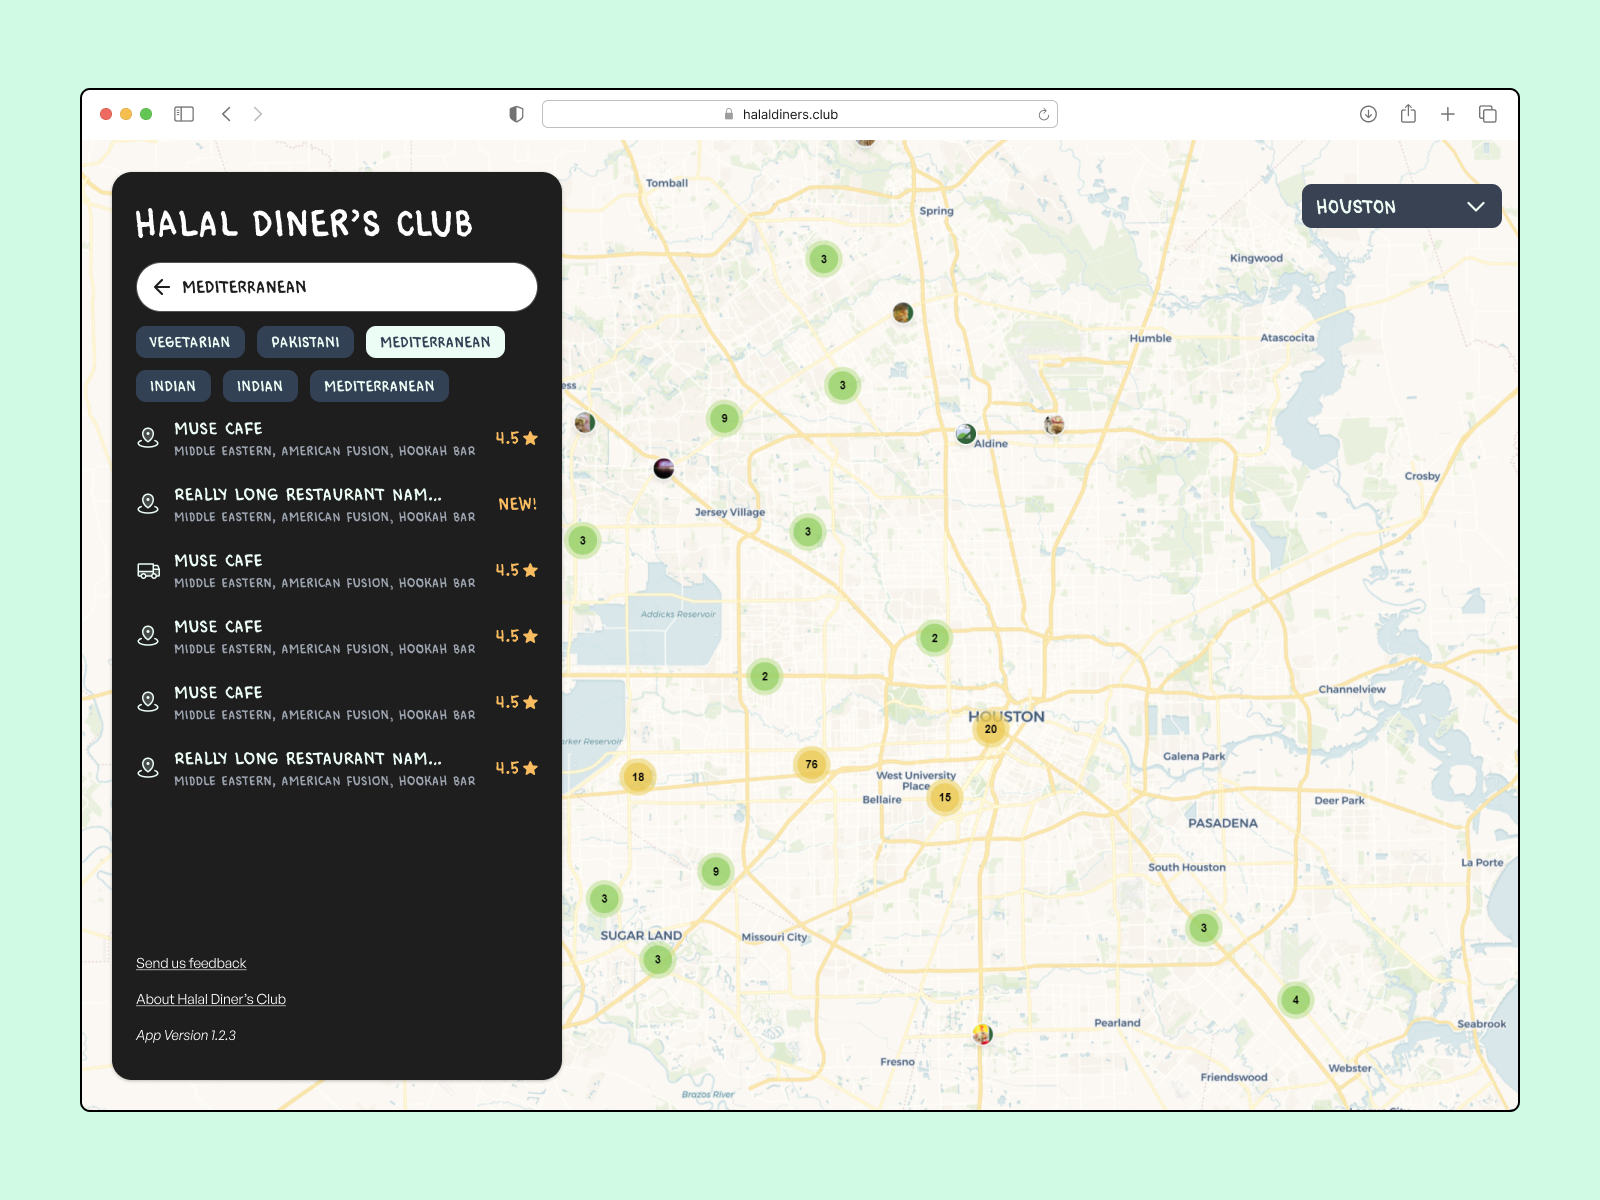
Task: Enable the dark Mediterranean chip beside Indian
Action: click(x=379, y=386)
